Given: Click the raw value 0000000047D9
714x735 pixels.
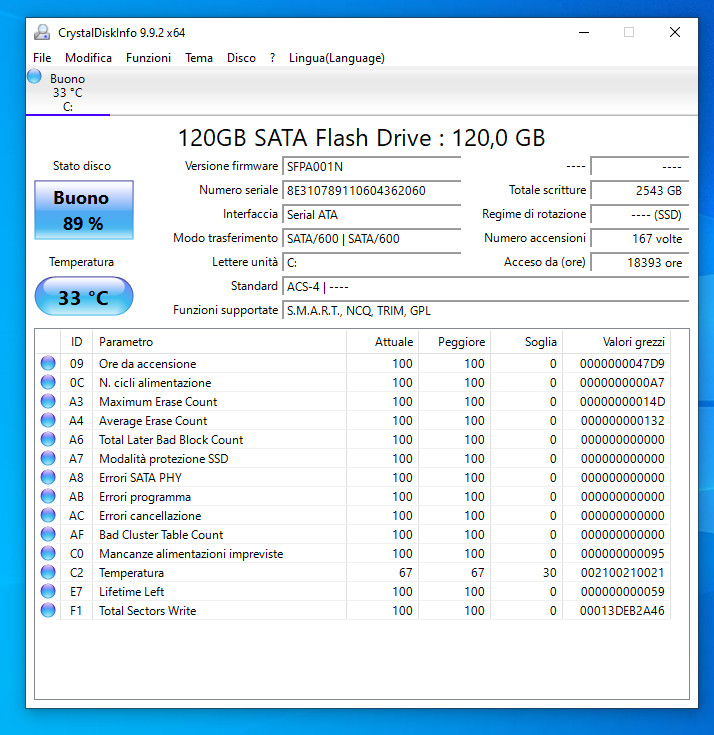Looking at the screenshot, I should [x=622, y=363].
